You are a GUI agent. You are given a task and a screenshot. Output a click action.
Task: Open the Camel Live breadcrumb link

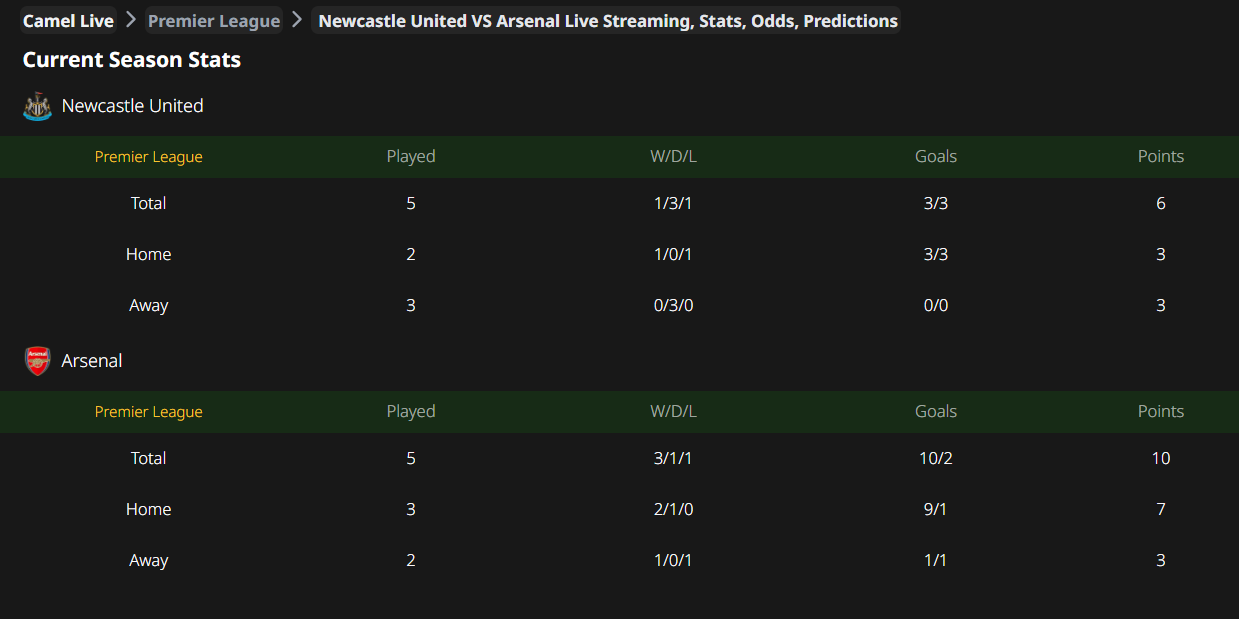68,21
